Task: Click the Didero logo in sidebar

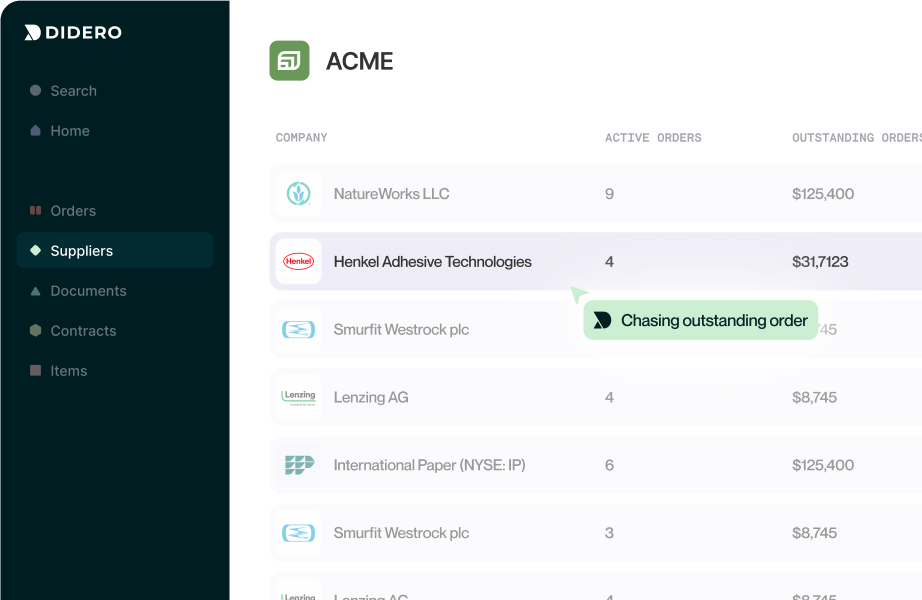Action: (73, 32)
